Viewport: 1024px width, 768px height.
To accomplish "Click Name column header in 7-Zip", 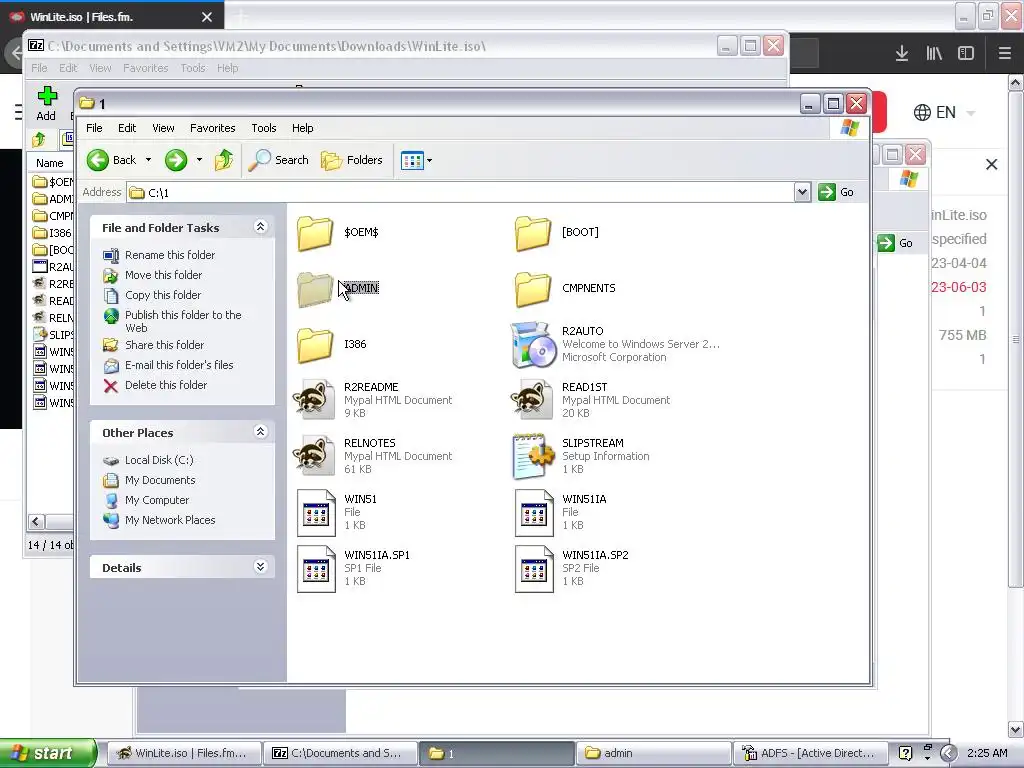I will [x=50, y=163].
